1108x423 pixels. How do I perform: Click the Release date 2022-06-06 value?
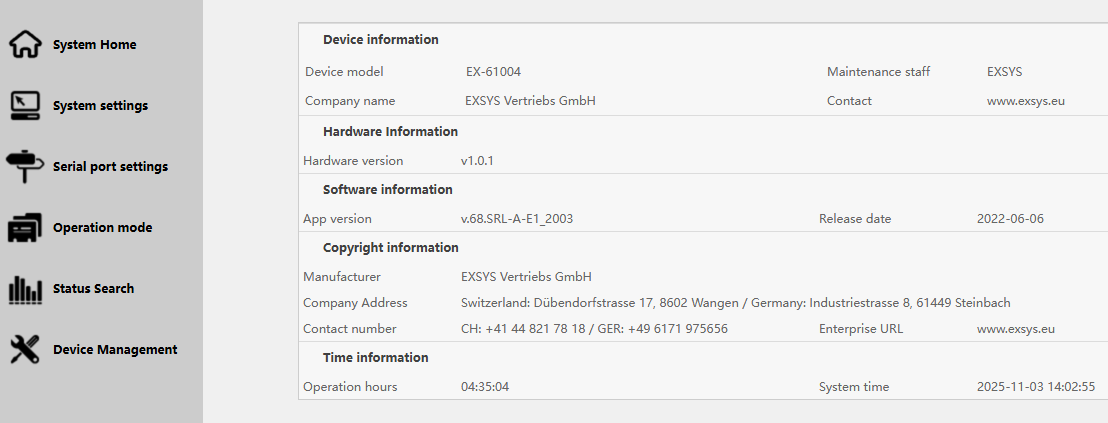click(1010, 219)
